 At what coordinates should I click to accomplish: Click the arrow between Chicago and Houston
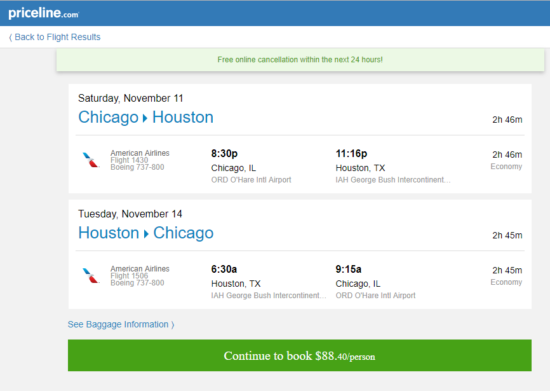coord(145,118)
